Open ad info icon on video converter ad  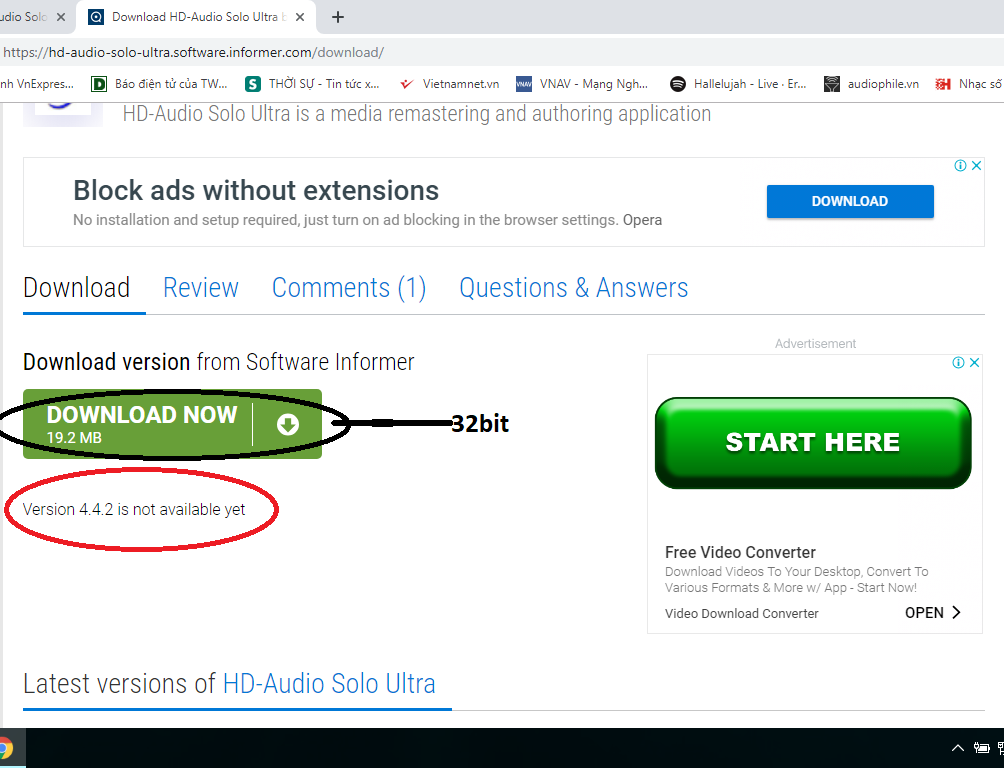click(959, 363)
